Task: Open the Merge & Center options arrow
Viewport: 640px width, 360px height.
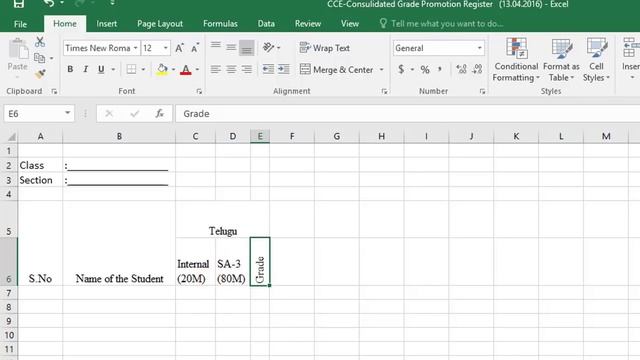Action: point(382,70)
